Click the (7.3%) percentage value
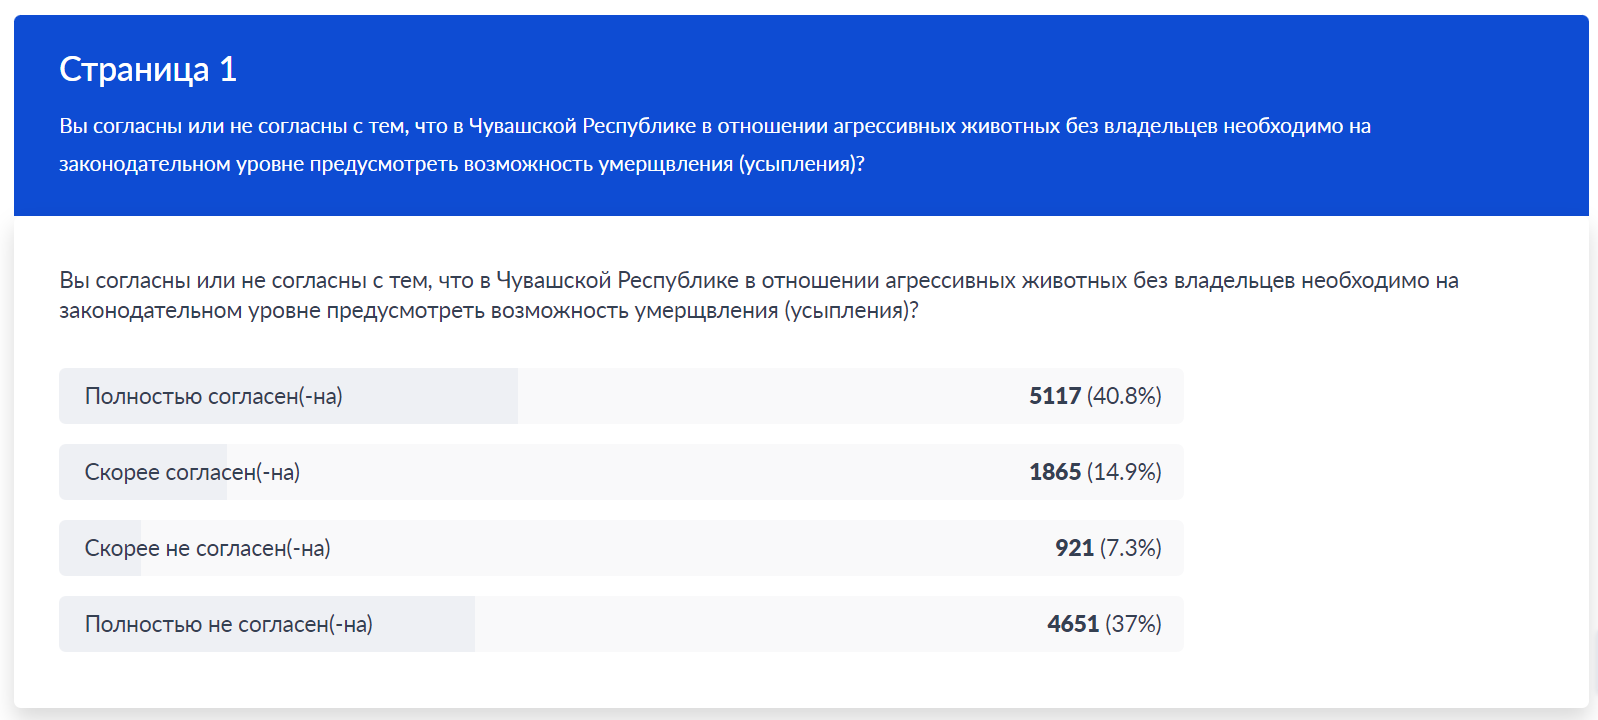1598x720 pixels. 1130,548
